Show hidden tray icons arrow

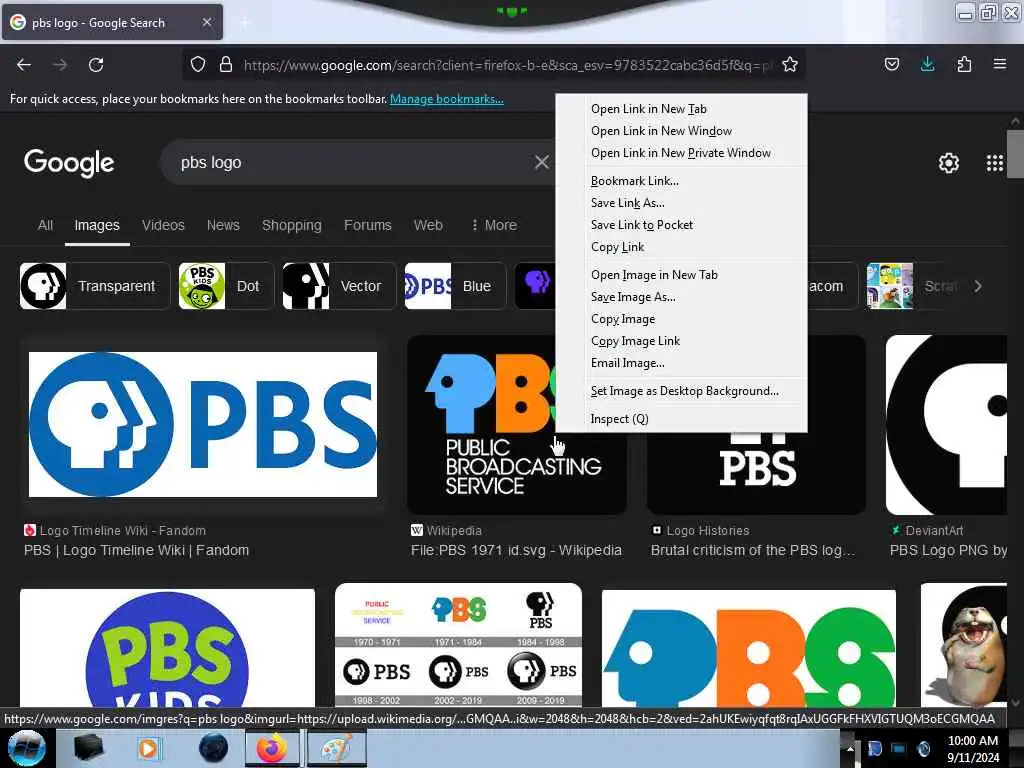(850, 748)
